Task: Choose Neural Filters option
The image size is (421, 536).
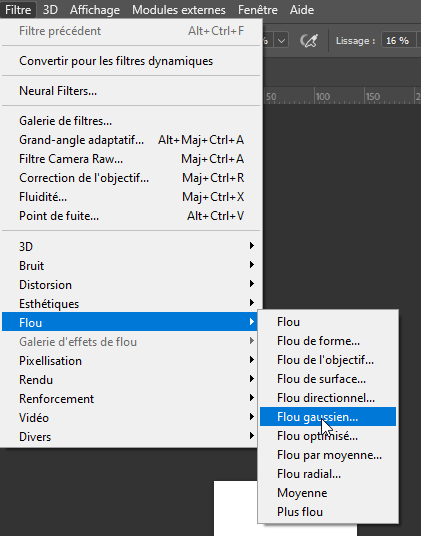Action: point(131,91)
